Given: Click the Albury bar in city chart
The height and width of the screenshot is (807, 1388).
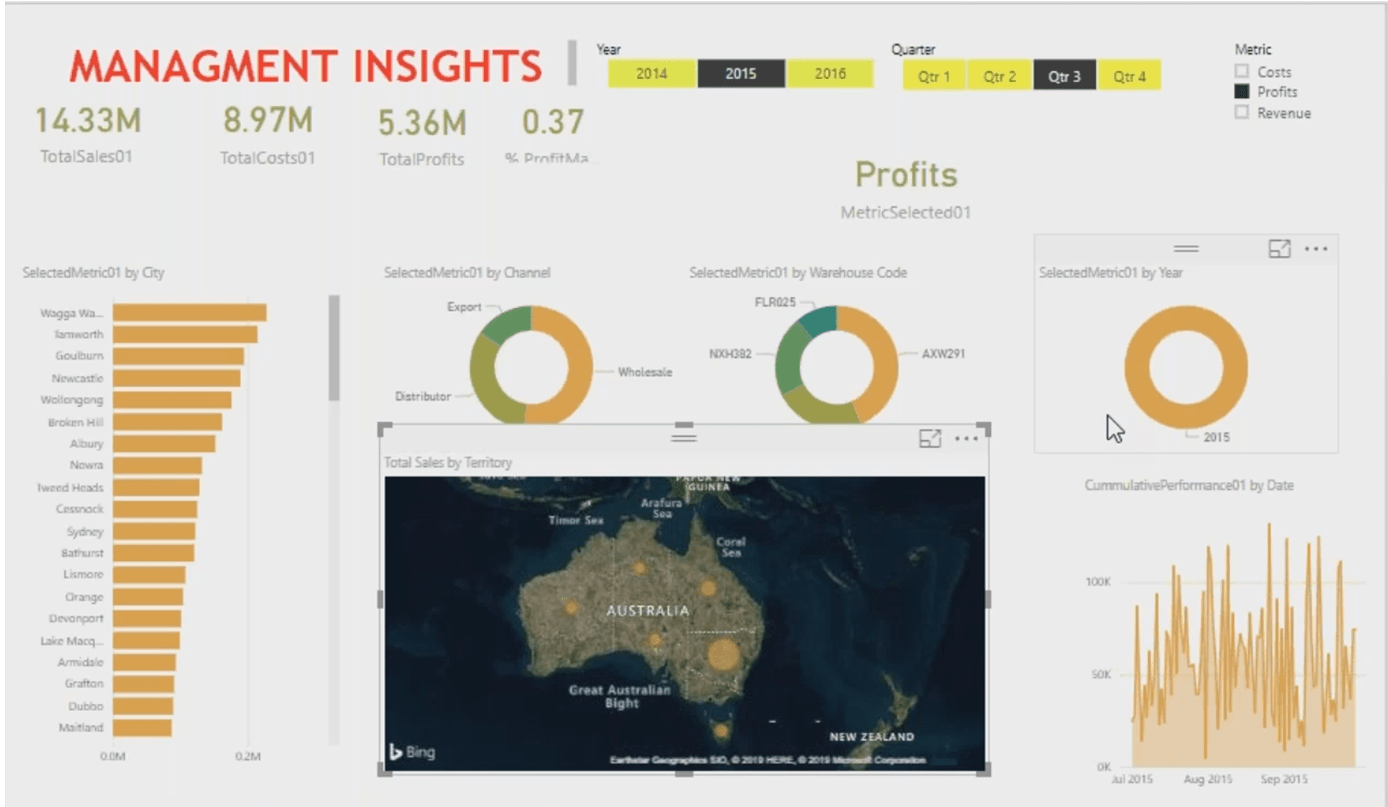Looking at the screenshot, I should coord(164,444).
